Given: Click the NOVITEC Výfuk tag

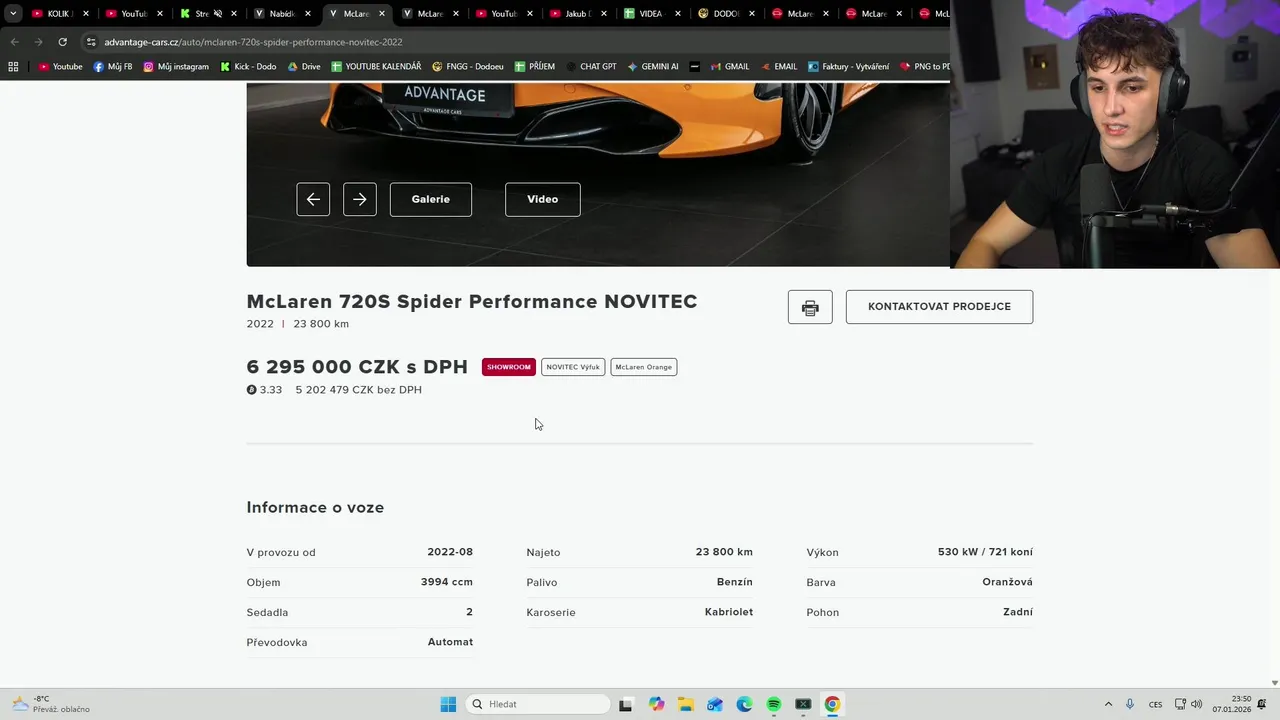Looking at the screenshot, I should 573,367.
